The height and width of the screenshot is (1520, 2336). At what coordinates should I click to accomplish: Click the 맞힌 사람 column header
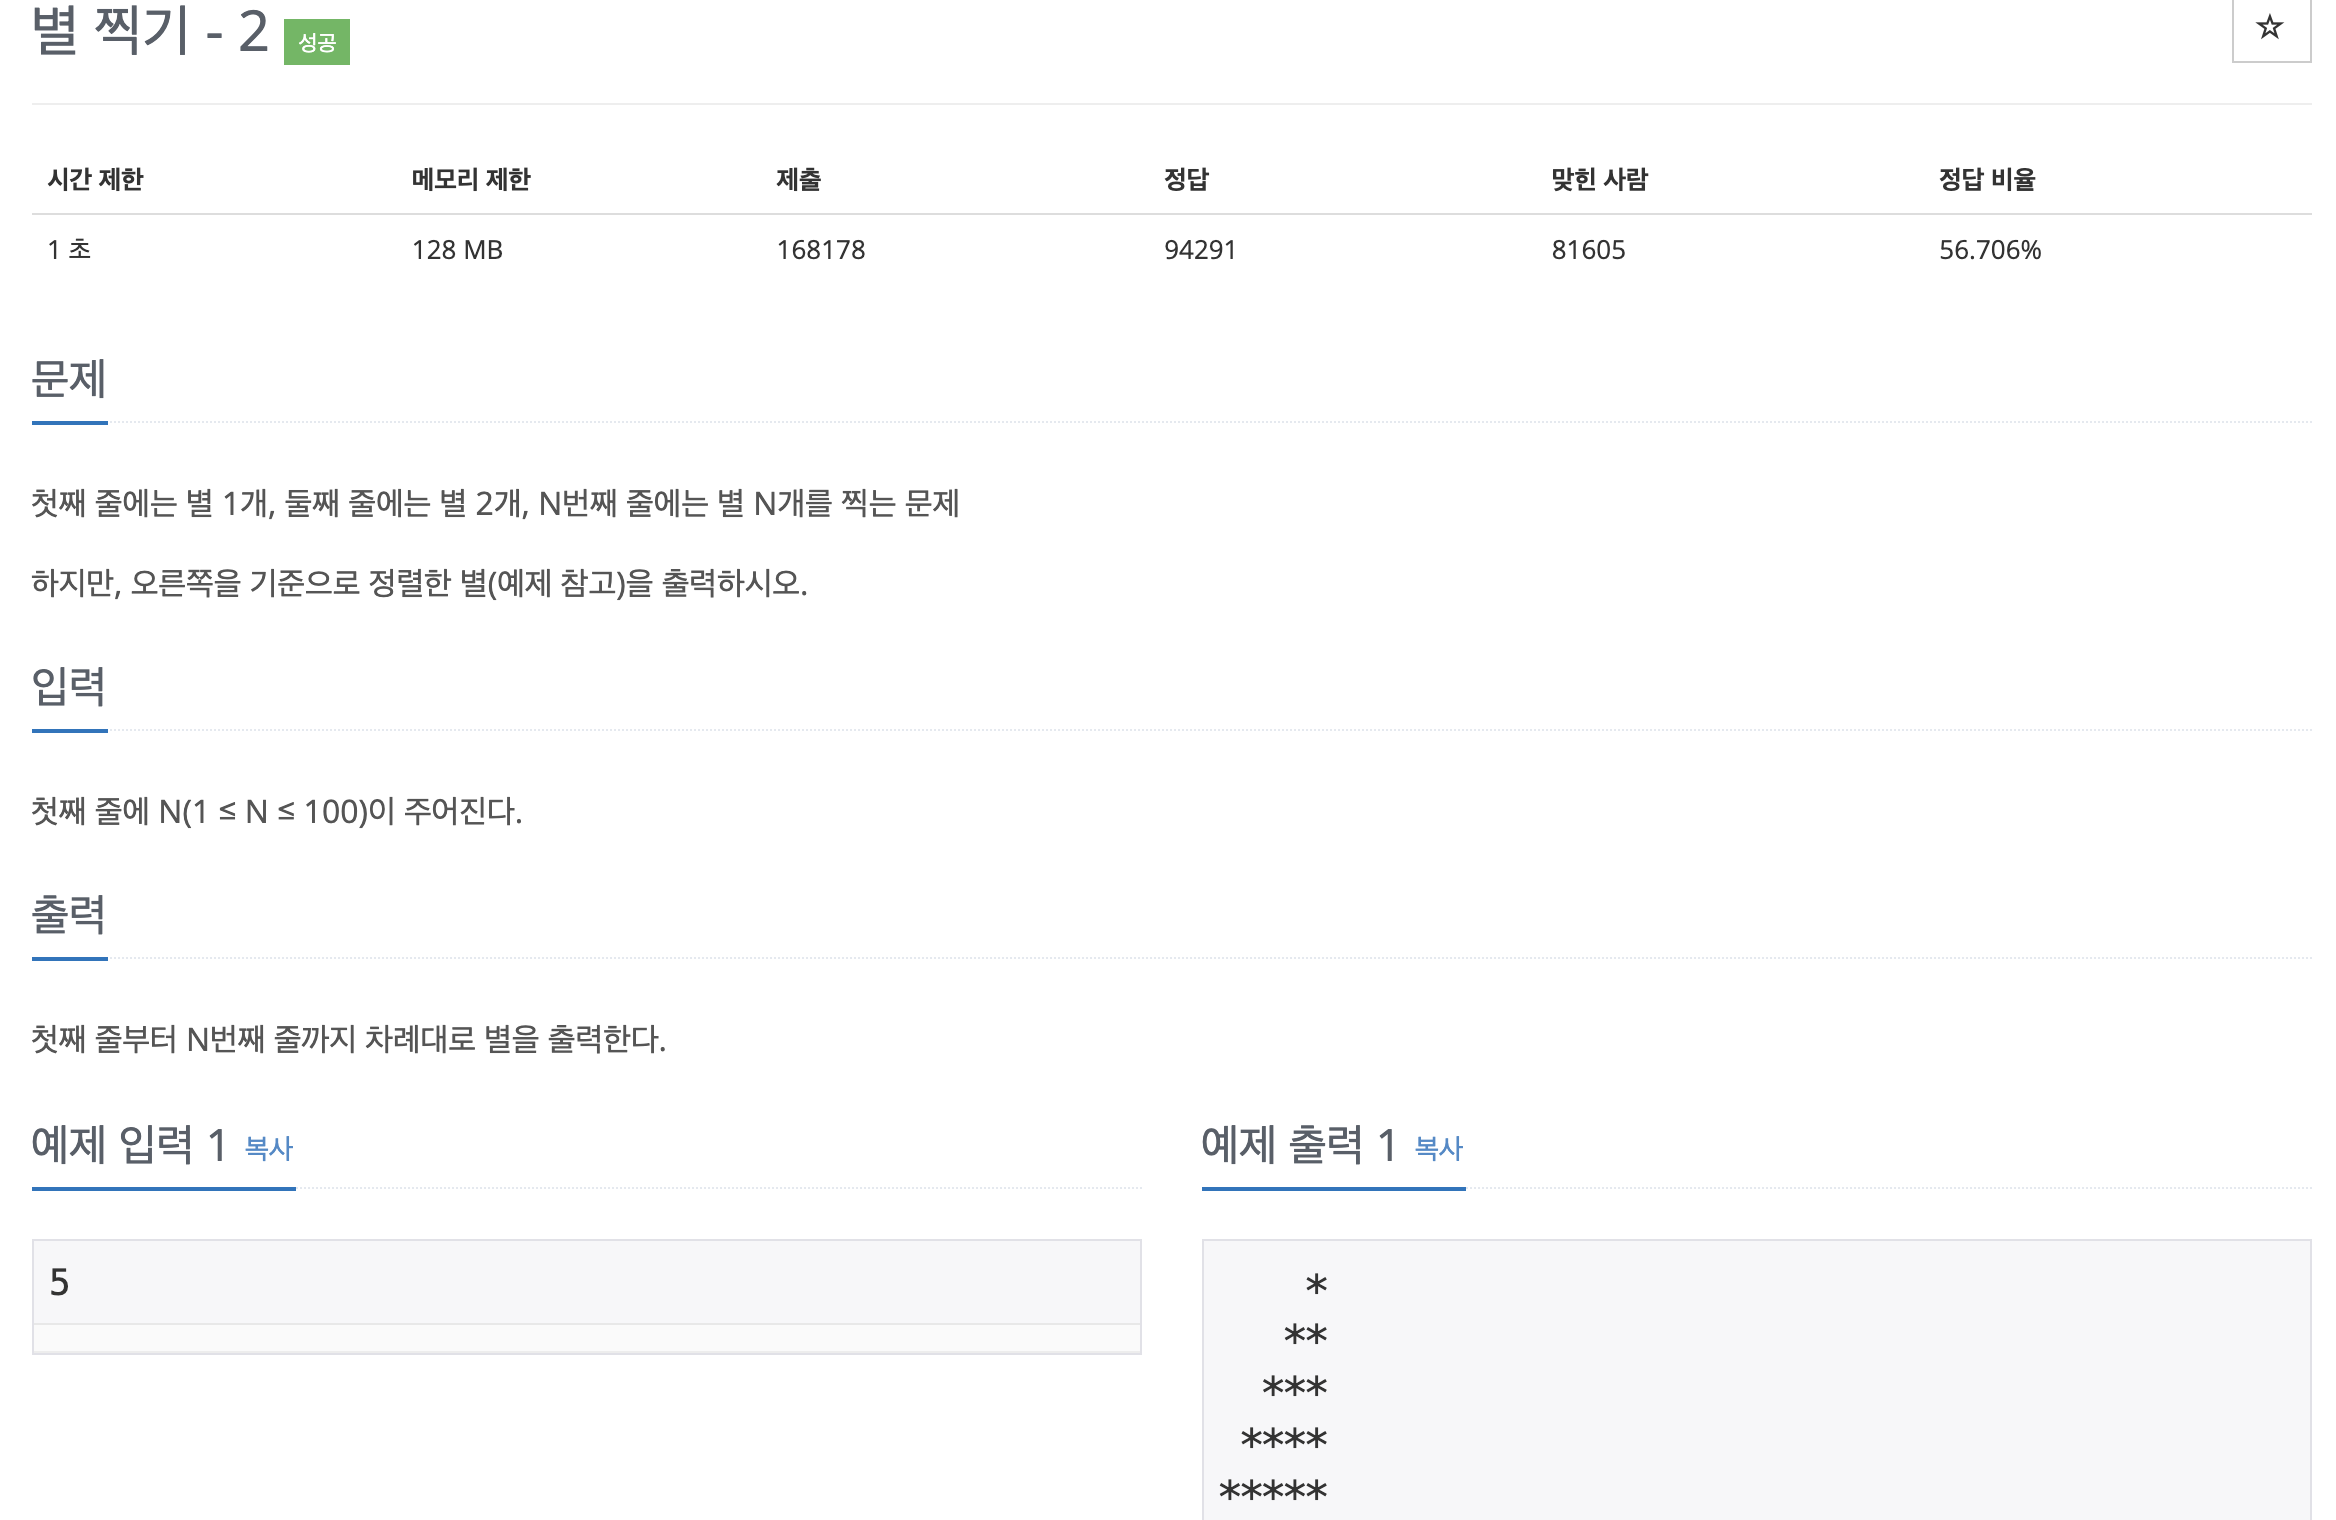click(x=1600, y=179)
